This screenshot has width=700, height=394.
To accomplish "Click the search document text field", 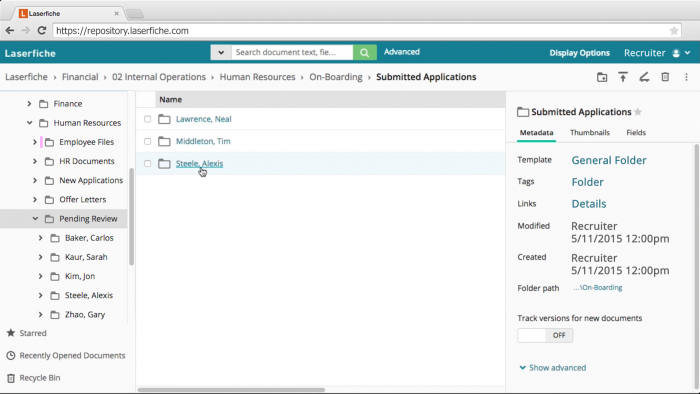I will pyautogui.click(x=292, y=52).
